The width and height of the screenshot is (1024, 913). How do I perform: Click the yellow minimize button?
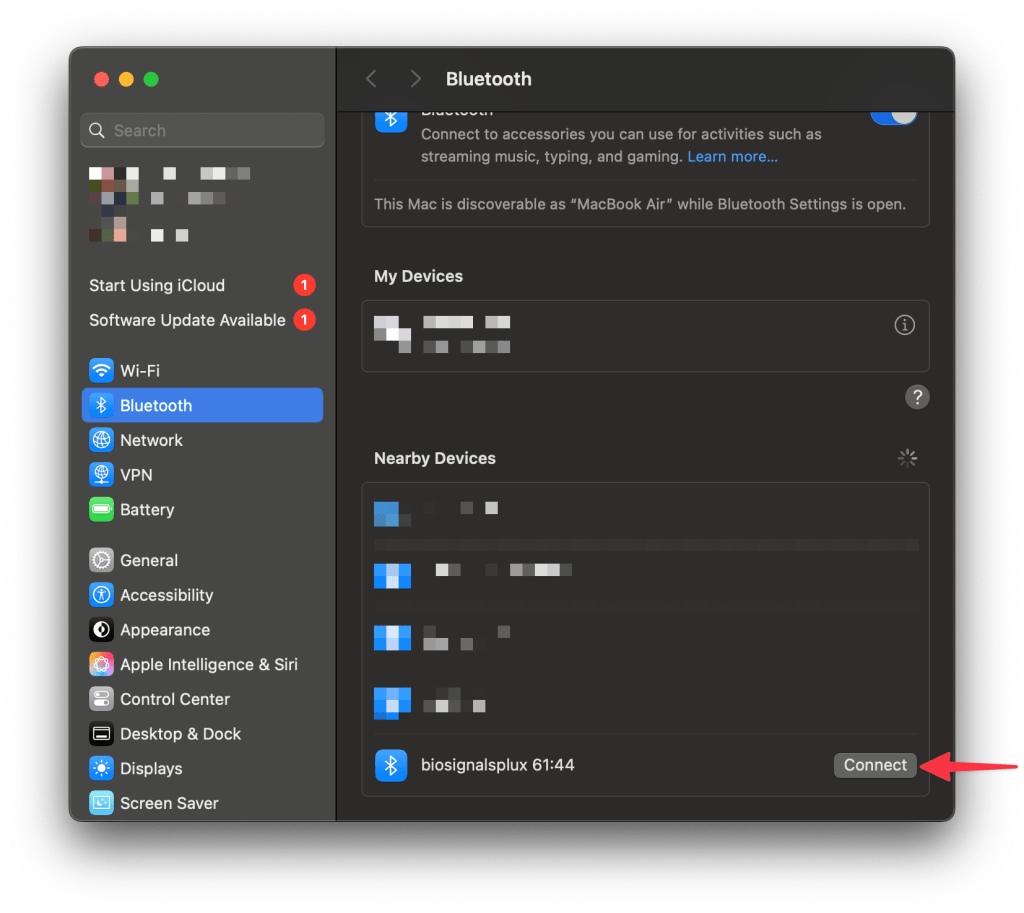click(x=126, y=79)
